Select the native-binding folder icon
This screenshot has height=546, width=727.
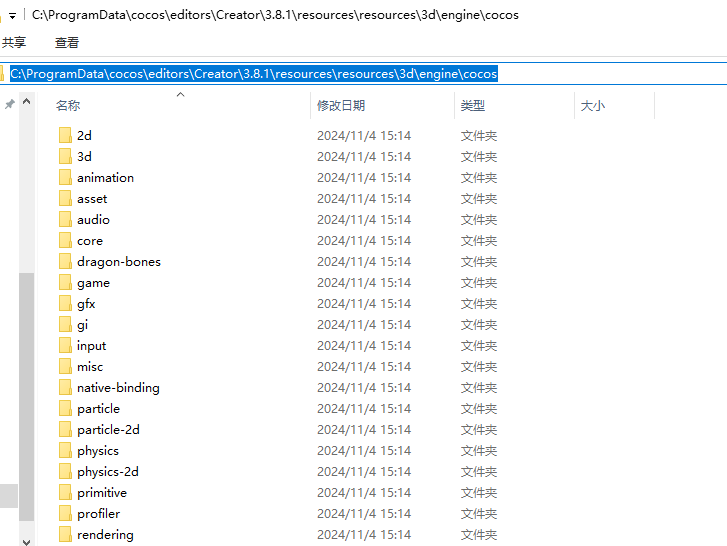click(x=65, y=387)
